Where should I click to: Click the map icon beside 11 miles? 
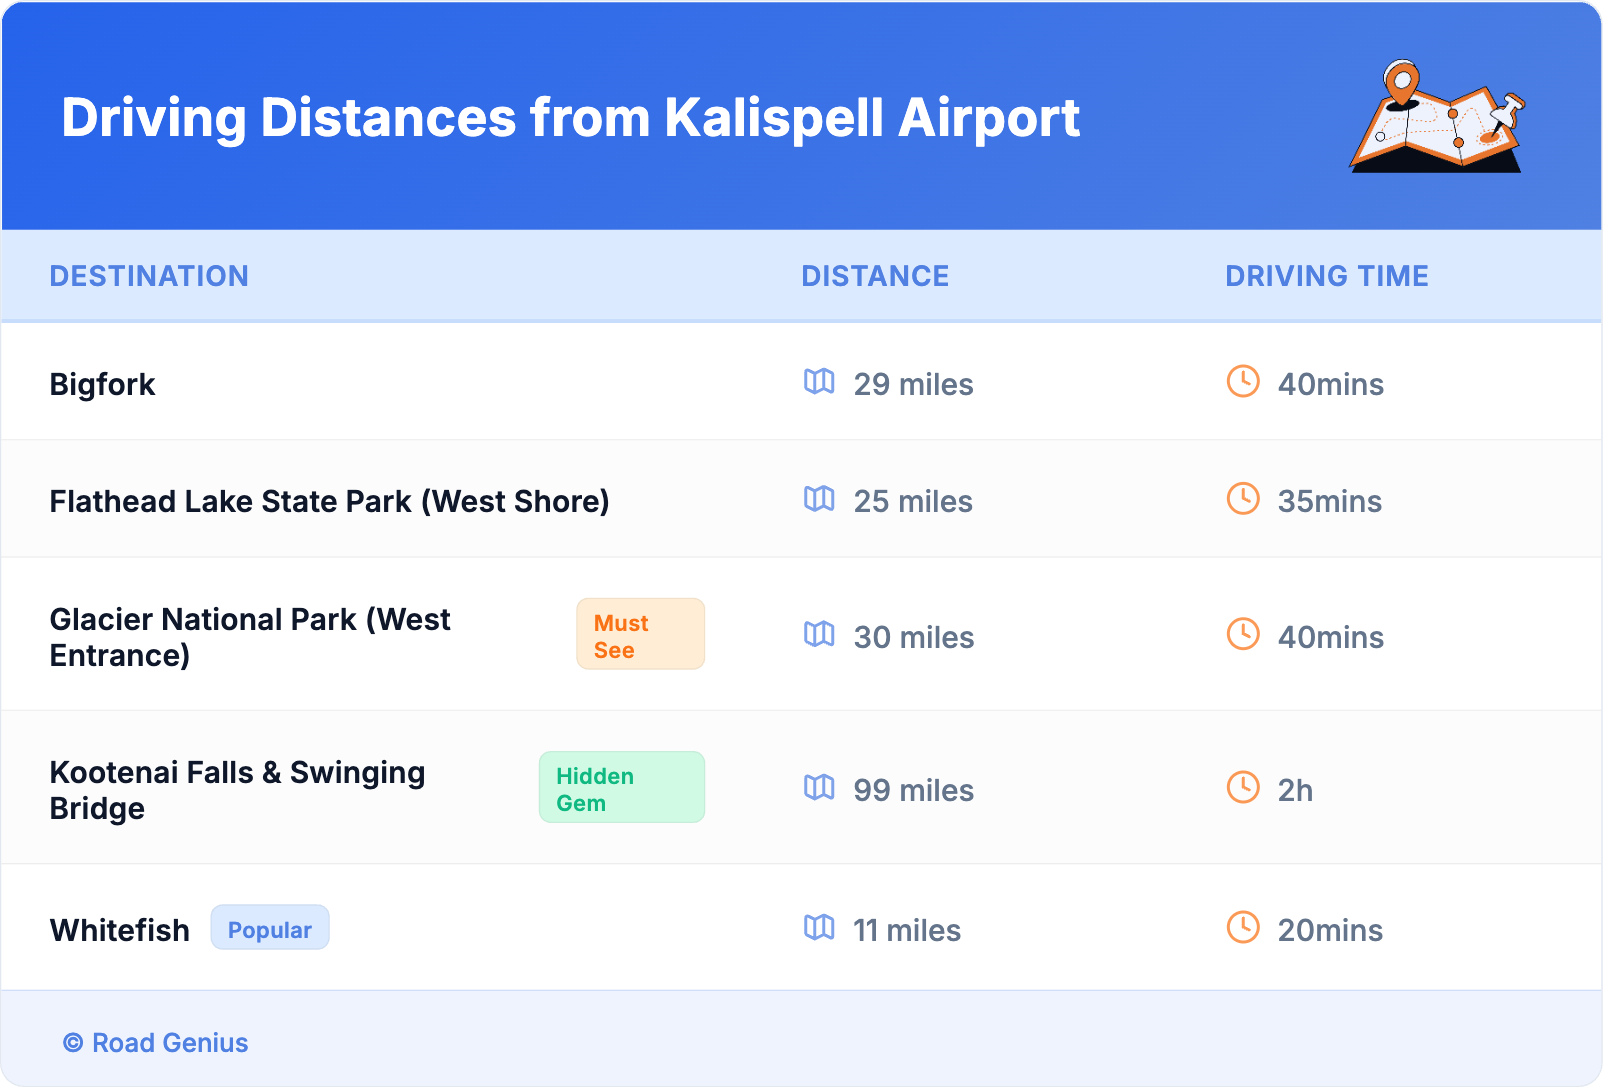tap(819, 928)
